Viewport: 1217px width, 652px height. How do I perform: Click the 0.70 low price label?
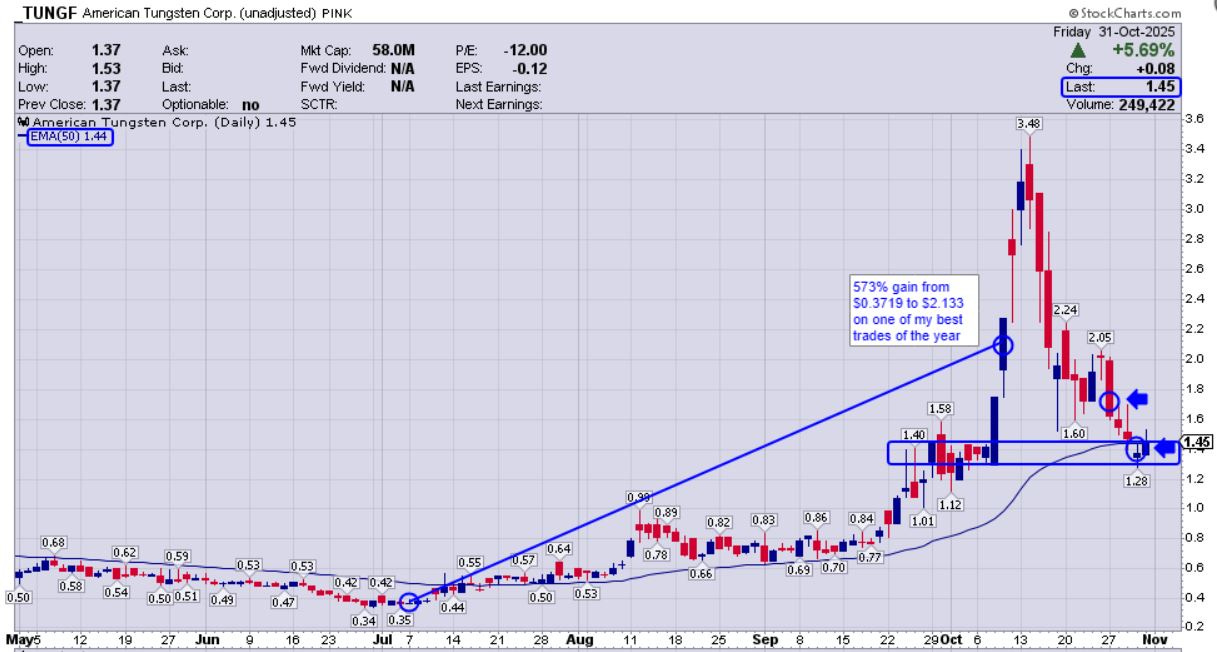(834, 567)
